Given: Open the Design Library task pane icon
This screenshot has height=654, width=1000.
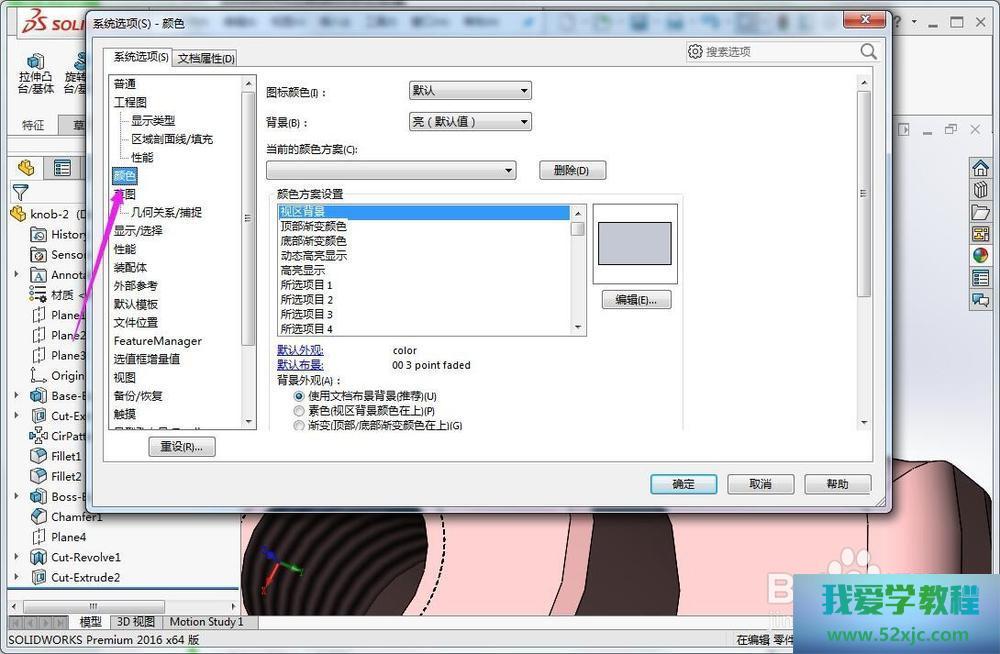Looking at the screenshot, I should [x=980, y=190].
